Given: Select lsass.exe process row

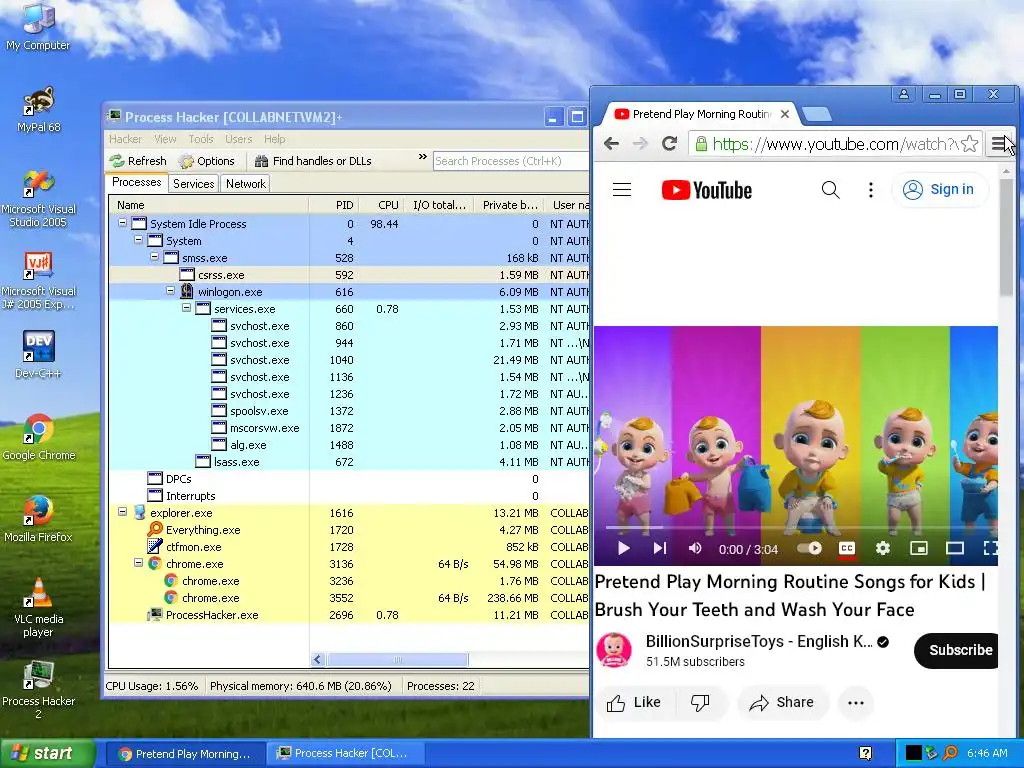Looking at the screenshot, I should click(x=349, y=462).
